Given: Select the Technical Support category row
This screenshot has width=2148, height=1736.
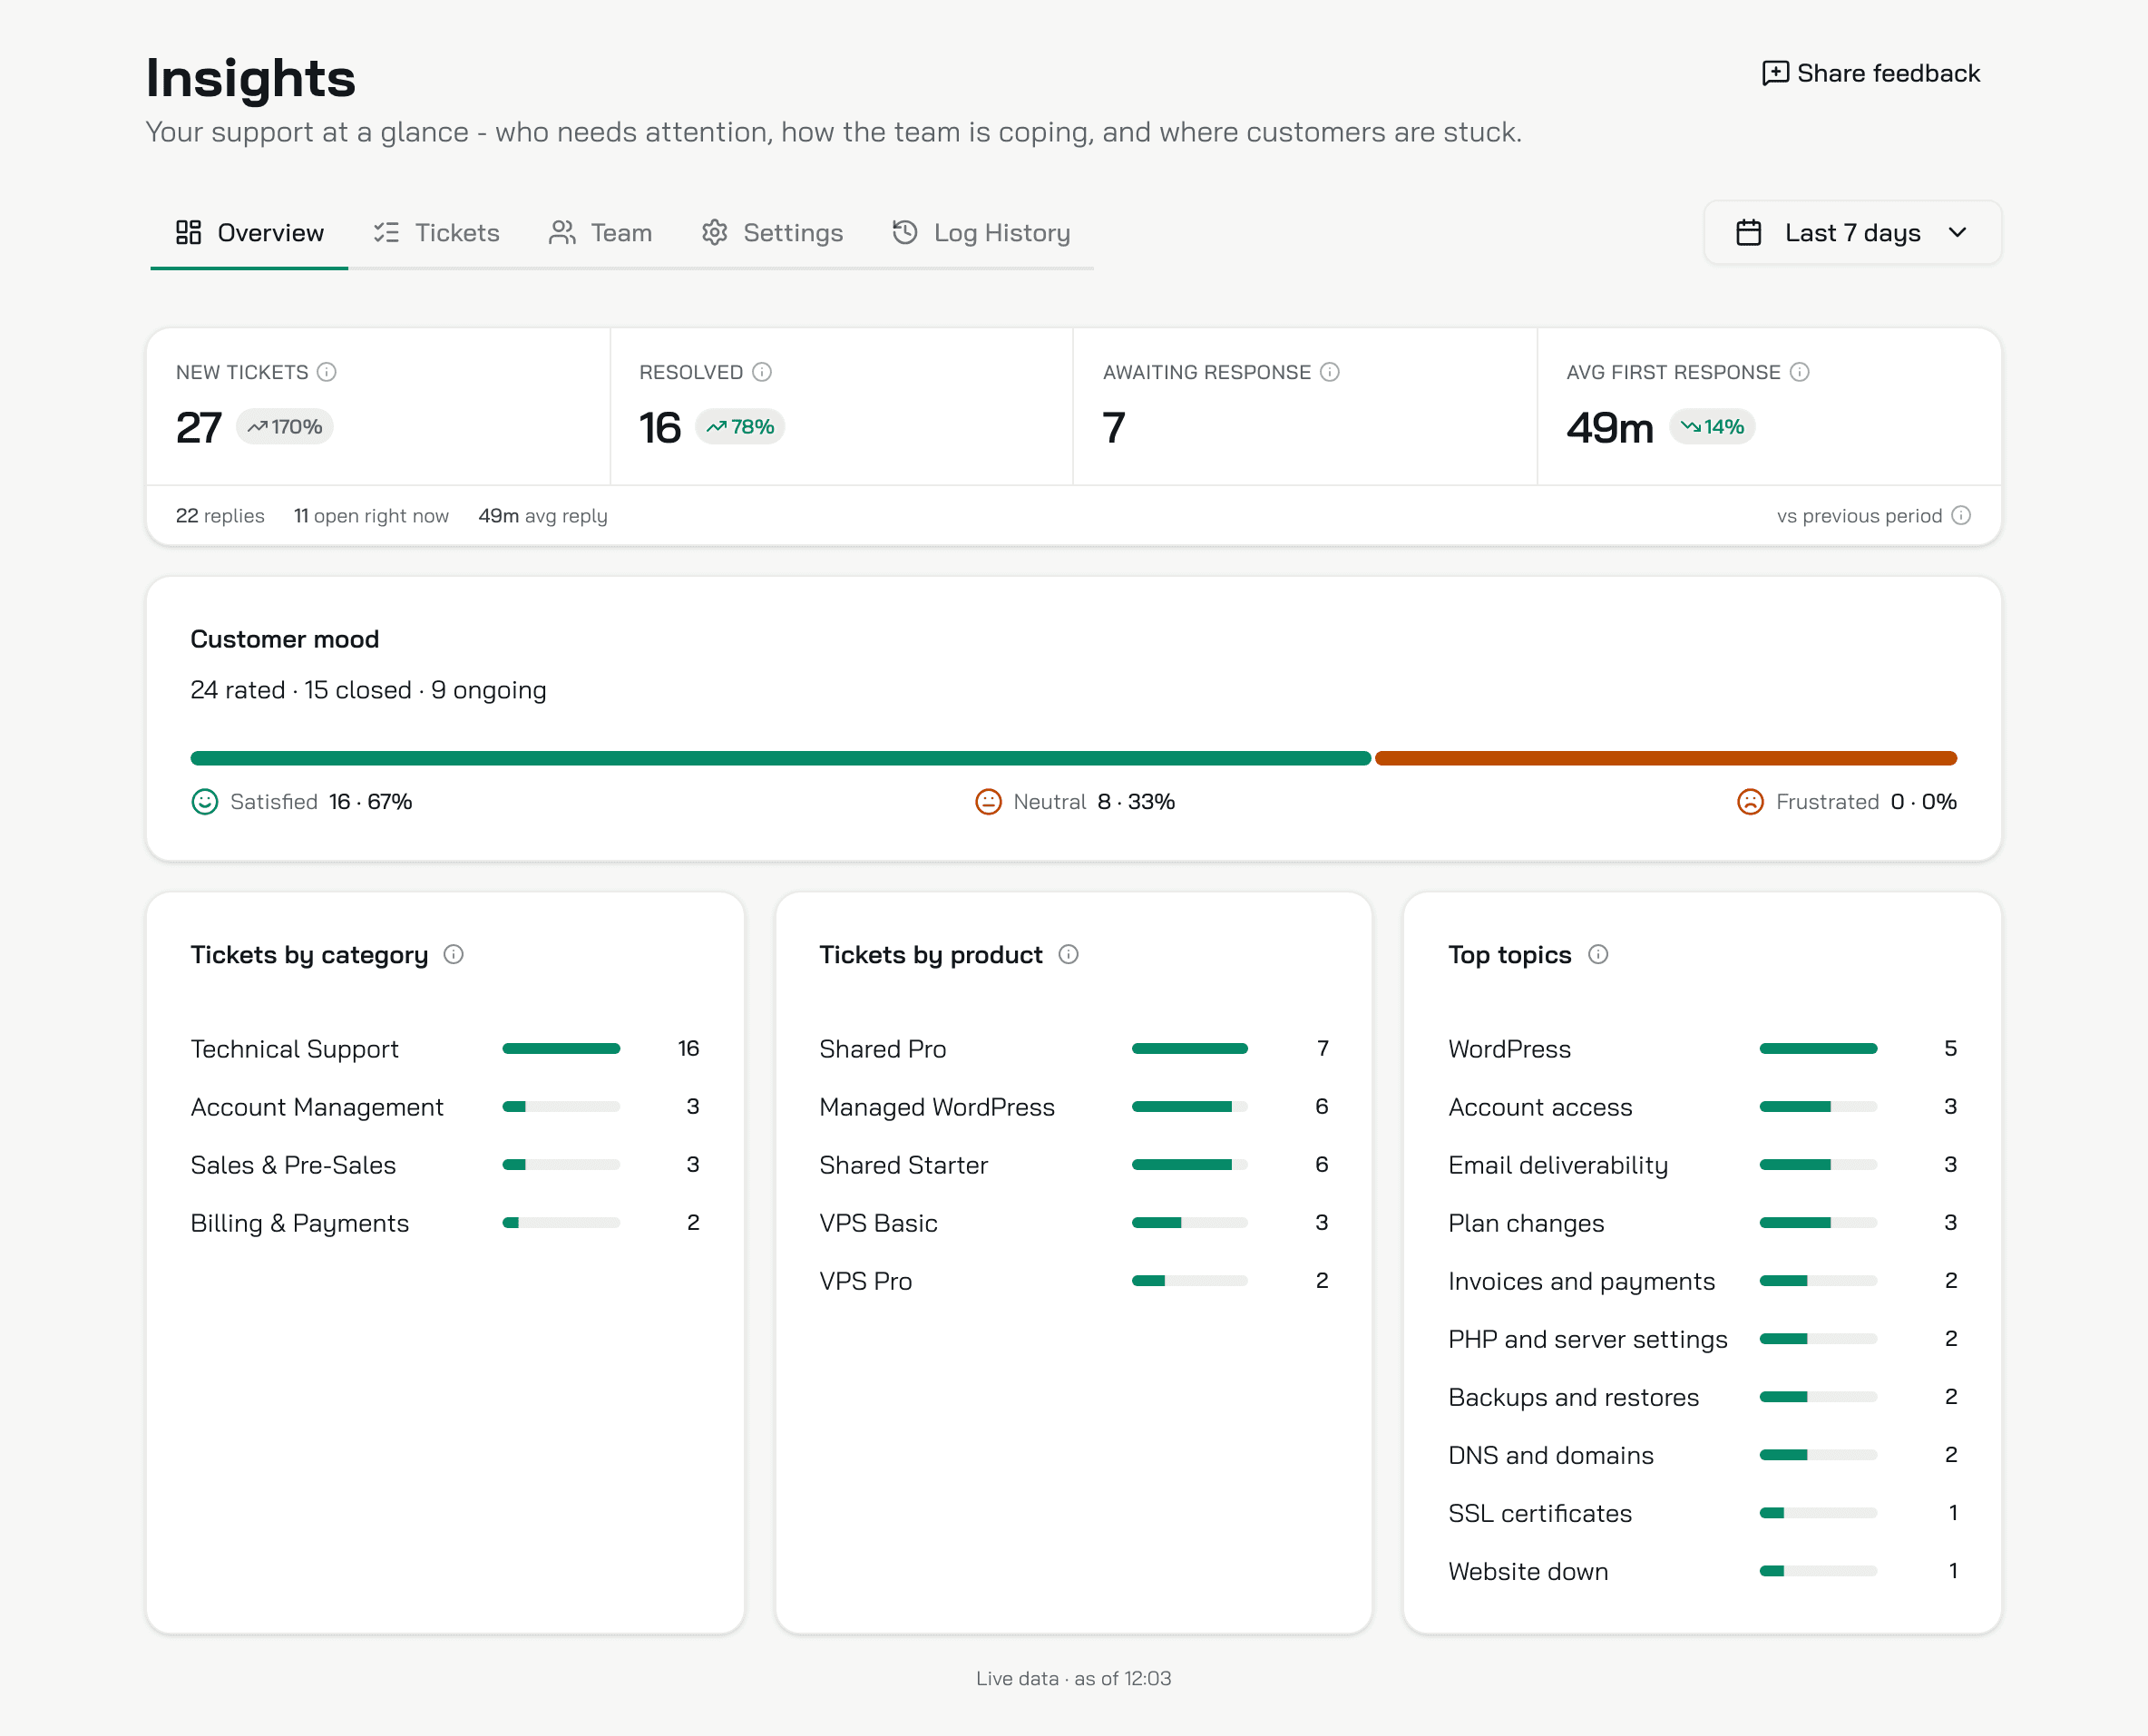Looking at the screenshot, I should (445, 1049).
